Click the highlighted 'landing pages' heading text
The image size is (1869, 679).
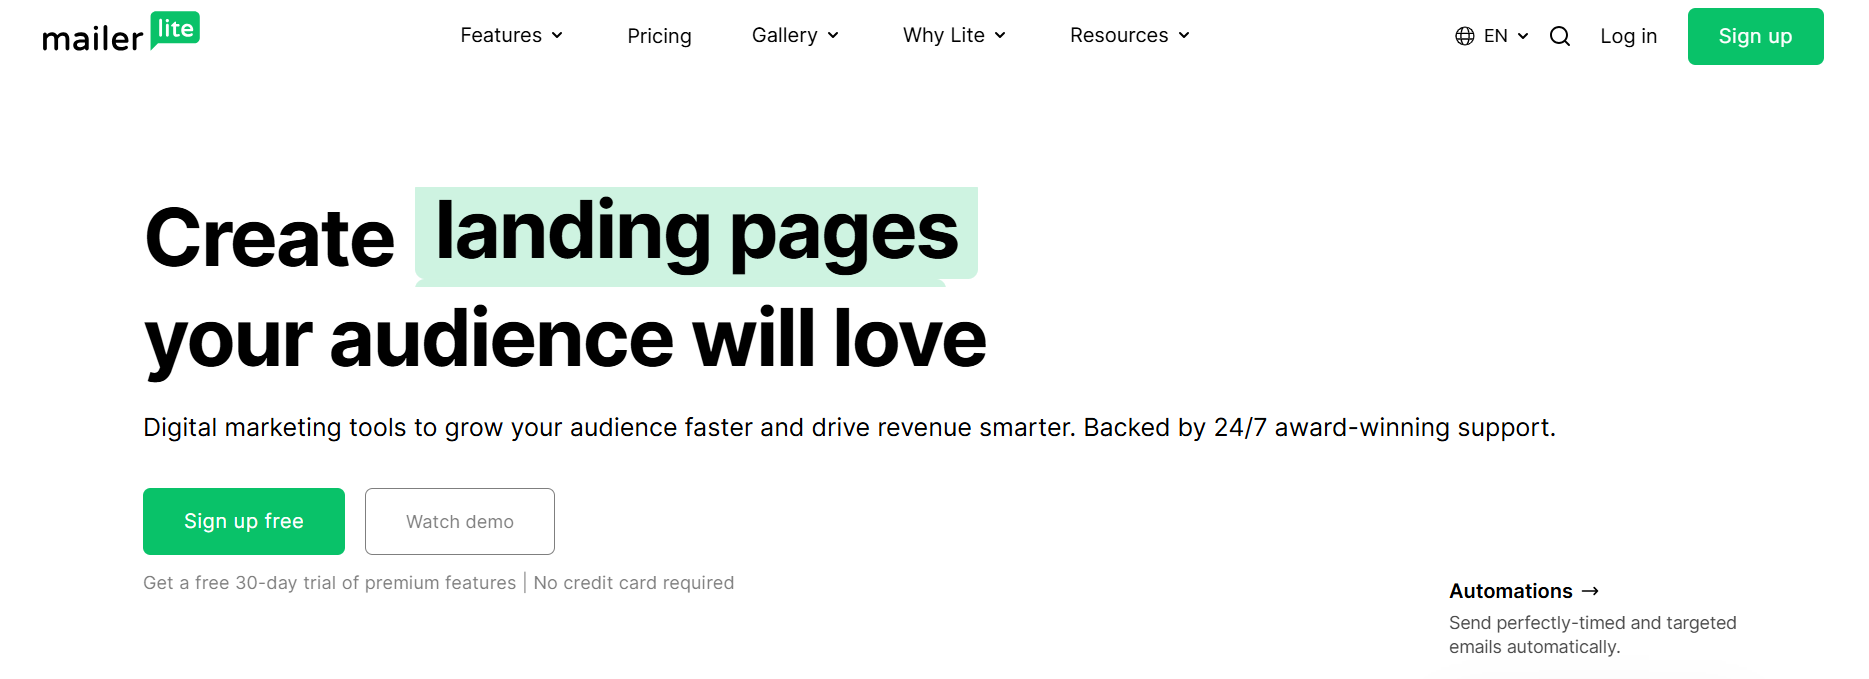(x=697, y=234)
